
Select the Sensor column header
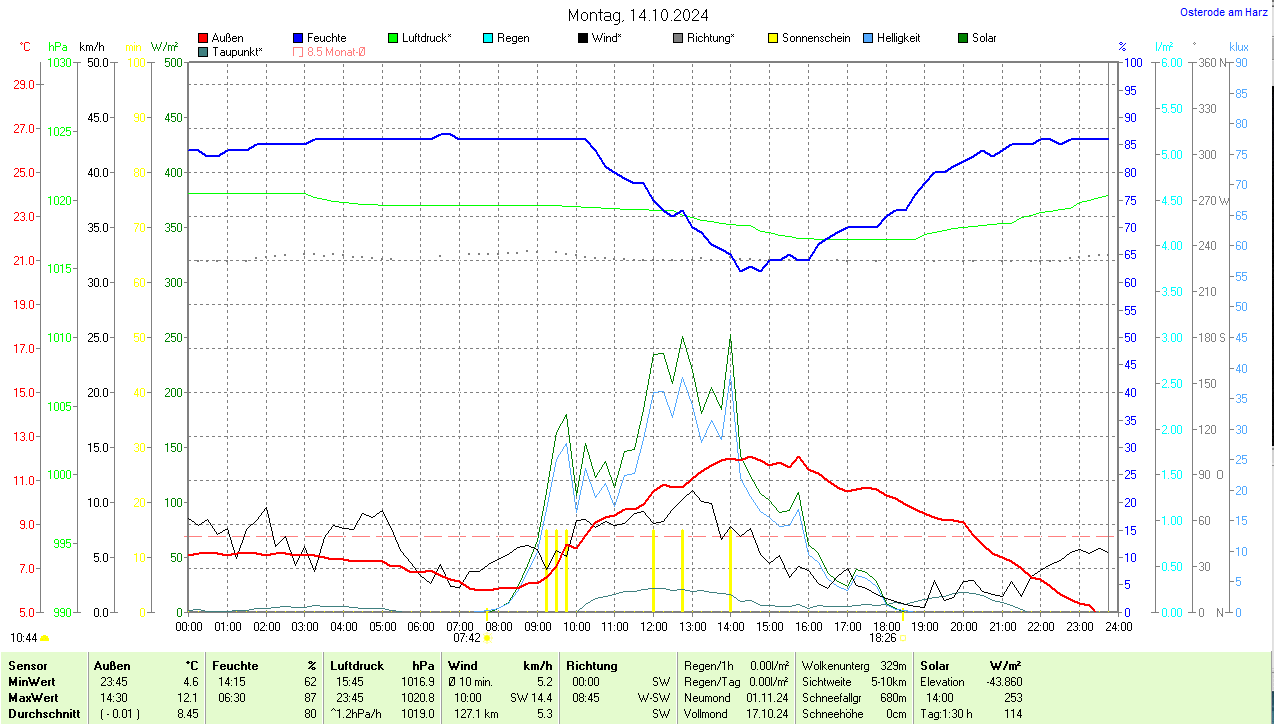27,666
